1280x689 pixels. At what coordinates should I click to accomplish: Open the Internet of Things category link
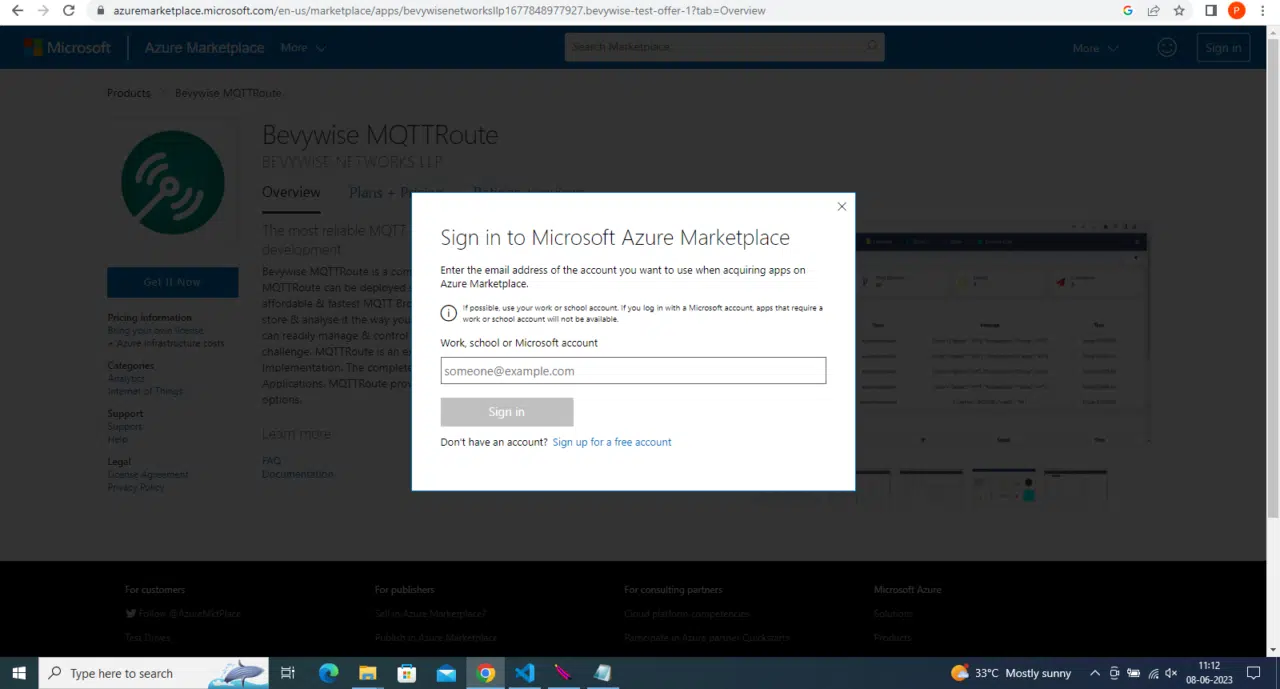[145, 391]
